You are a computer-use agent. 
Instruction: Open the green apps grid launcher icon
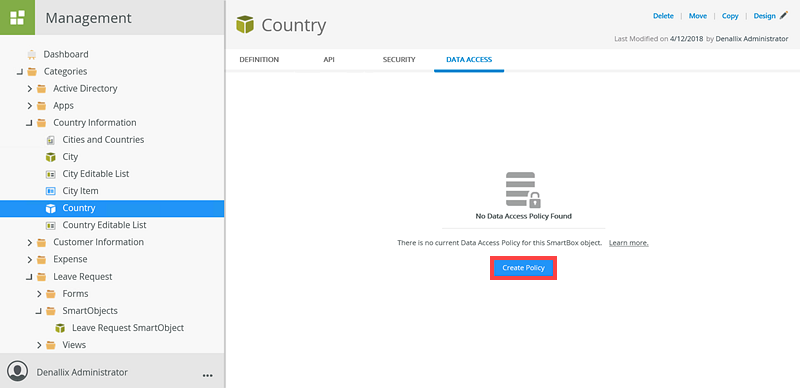17,17
